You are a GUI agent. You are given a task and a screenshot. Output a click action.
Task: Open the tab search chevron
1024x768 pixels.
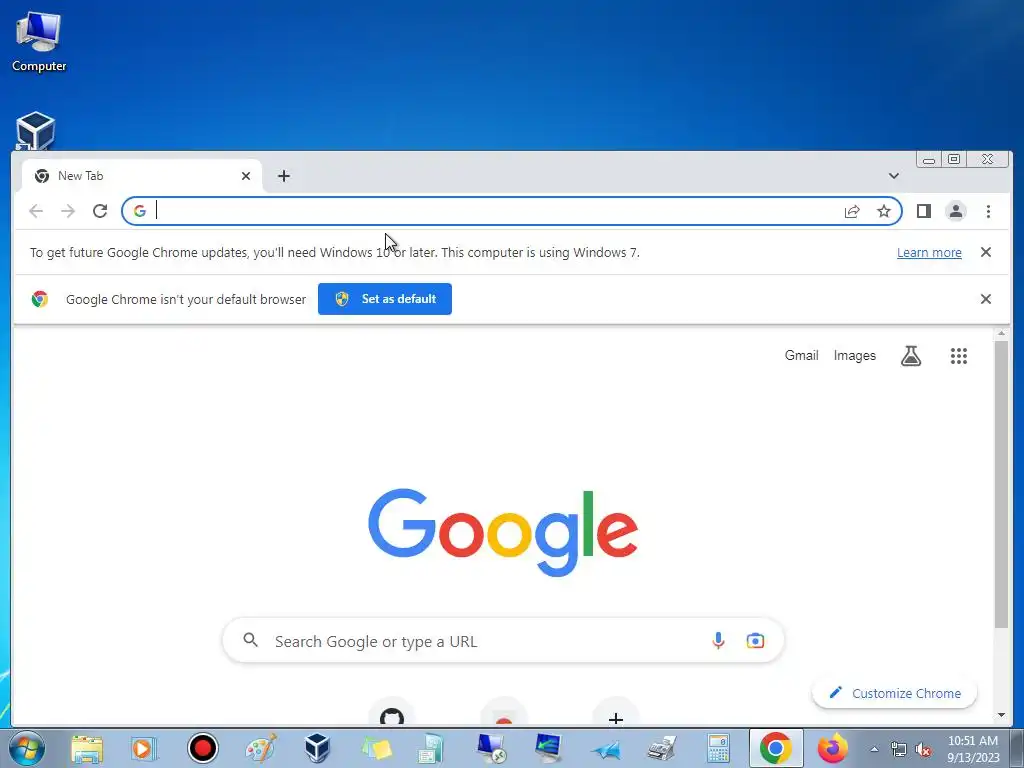(893, 176)
